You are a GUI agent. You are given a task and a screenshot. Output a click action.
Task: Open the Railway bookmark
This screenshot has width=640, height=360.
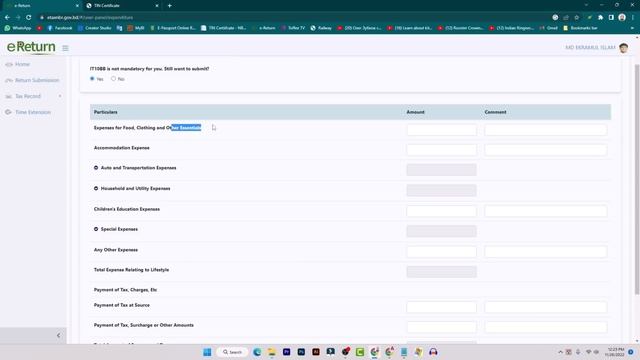point(321,28)
